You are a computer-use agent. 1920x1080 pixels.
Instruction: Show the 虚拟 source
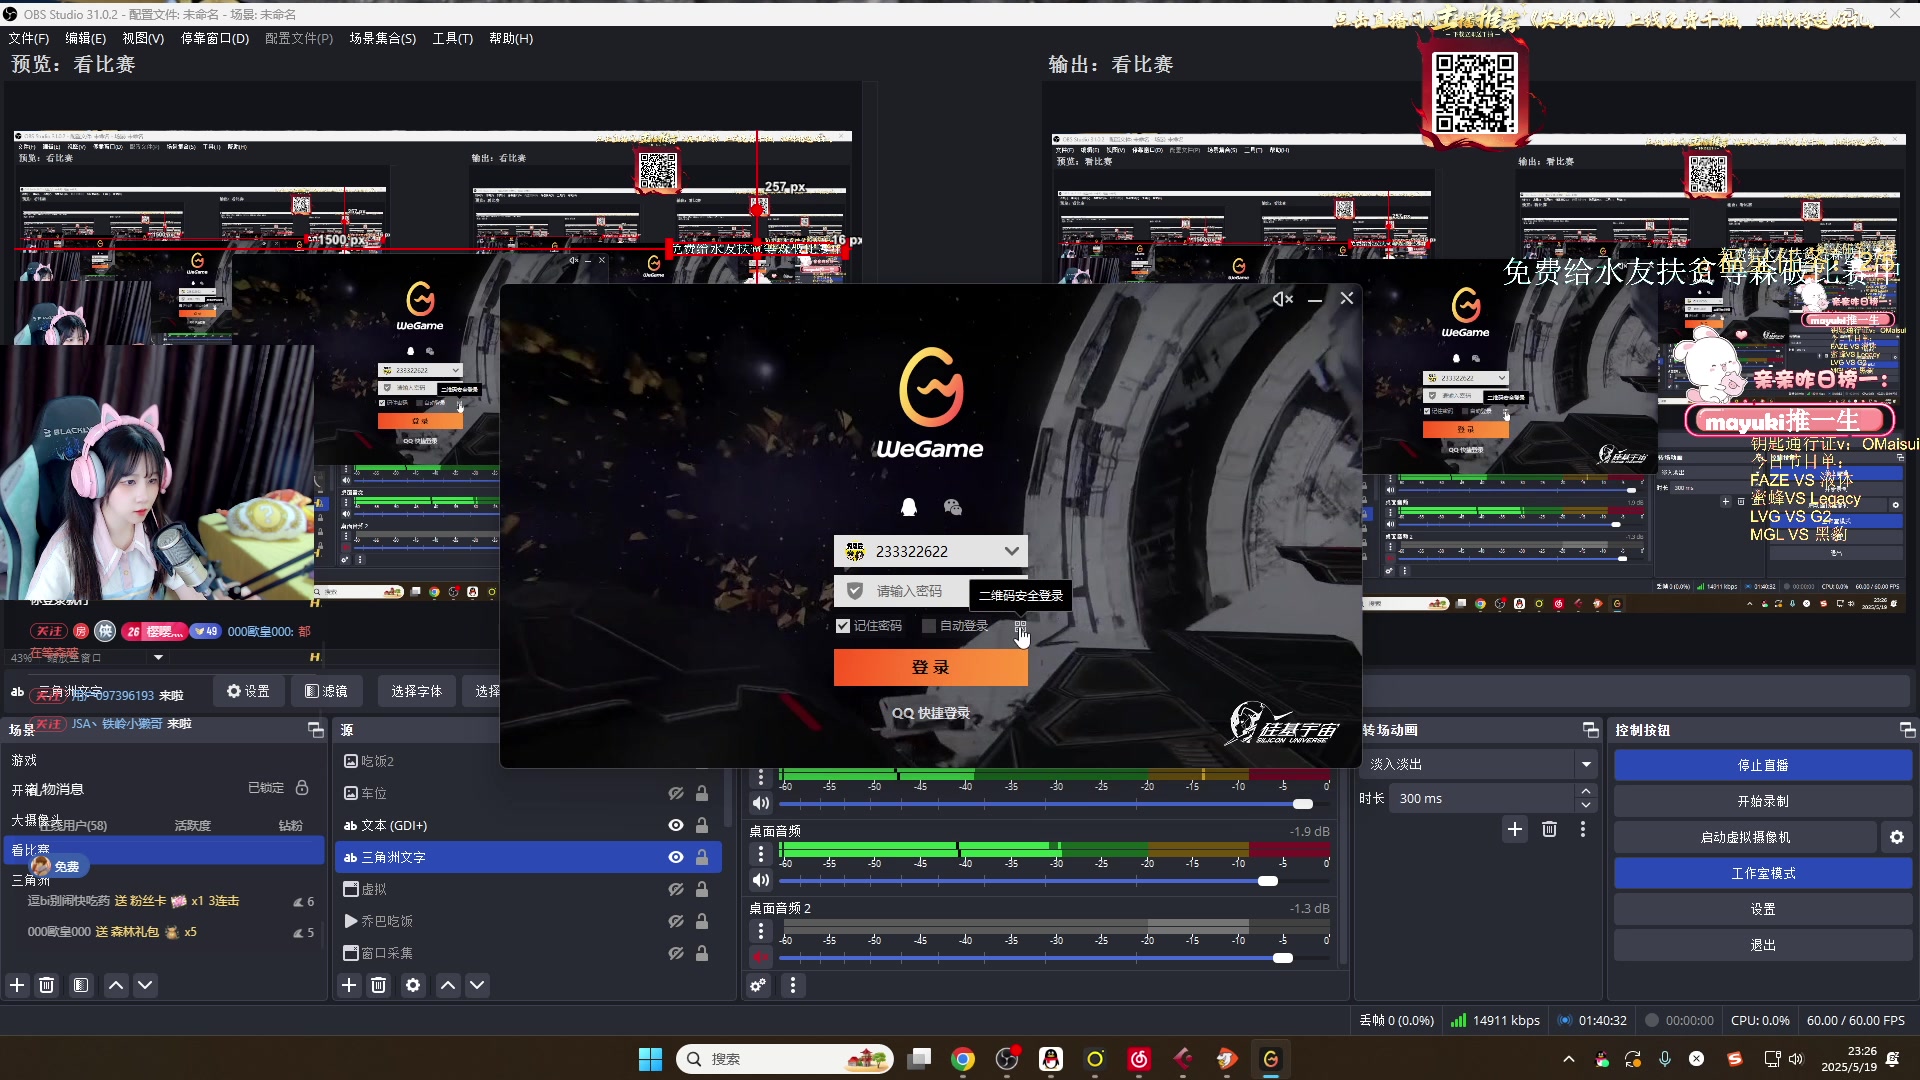pyautogui.click(x=676, y=890)
